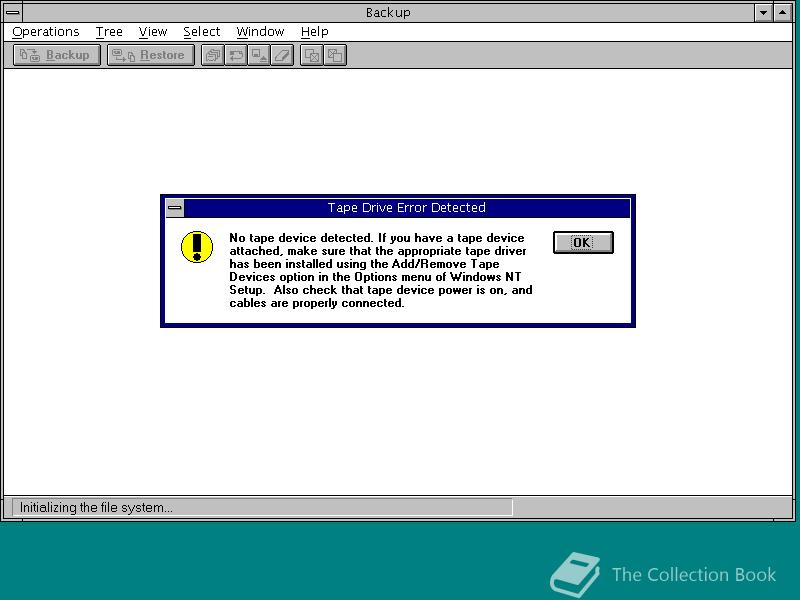Click the Check selected files toolbar icon
This screenshot has height=600, width=800.
(312, 55)
